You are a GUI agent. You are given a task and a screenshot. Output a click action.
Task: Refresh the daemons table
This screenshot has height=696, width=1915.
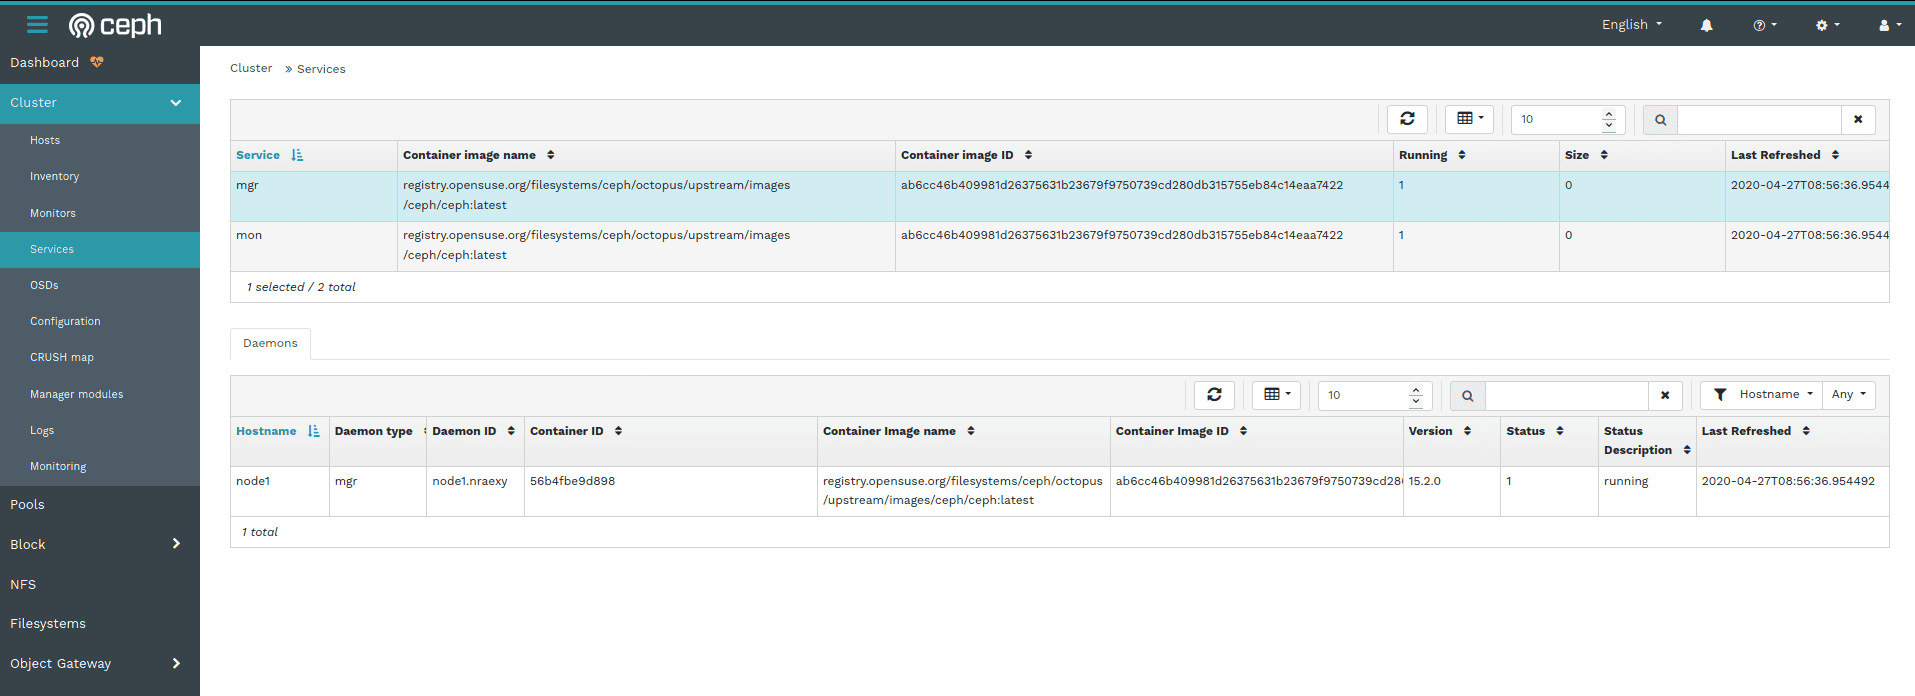coord(1214,395)
